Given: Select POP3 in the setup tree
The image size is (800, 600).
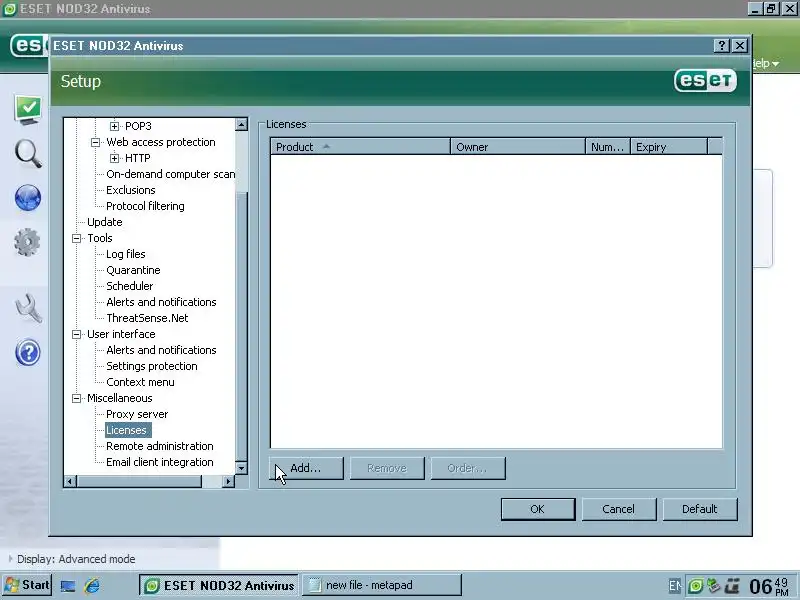Looking at the screenshot, I should click(138, 126).
